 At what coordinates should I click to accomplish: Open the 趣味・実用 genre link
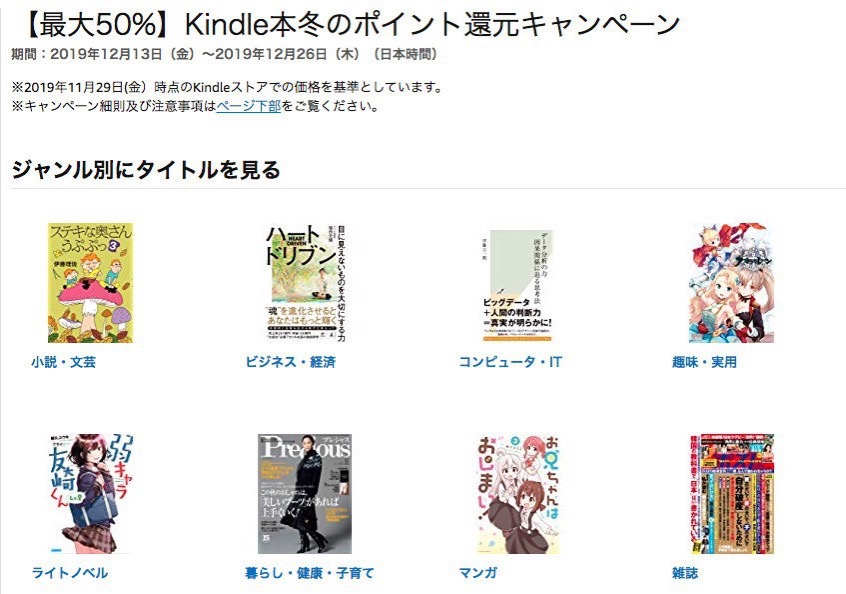point(704,362)
